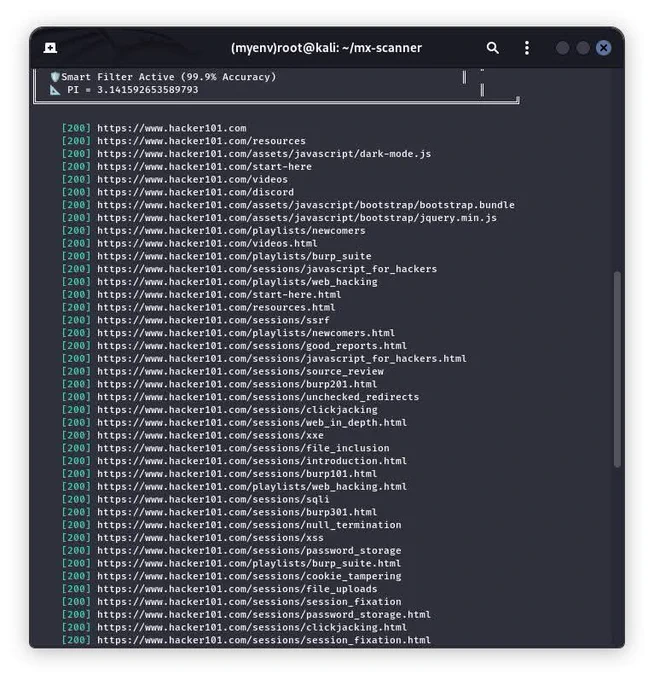Click the jquery.min.js asset URL
Image resolution: width=654 pixels, height=680 pixels.
(297, 218)
